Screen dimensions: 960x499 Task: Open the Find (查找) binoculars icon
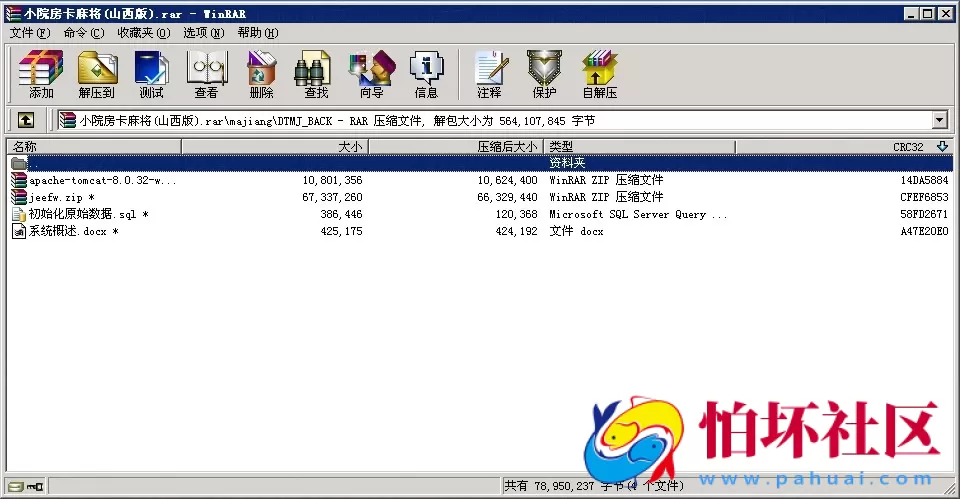coord(316,74)
